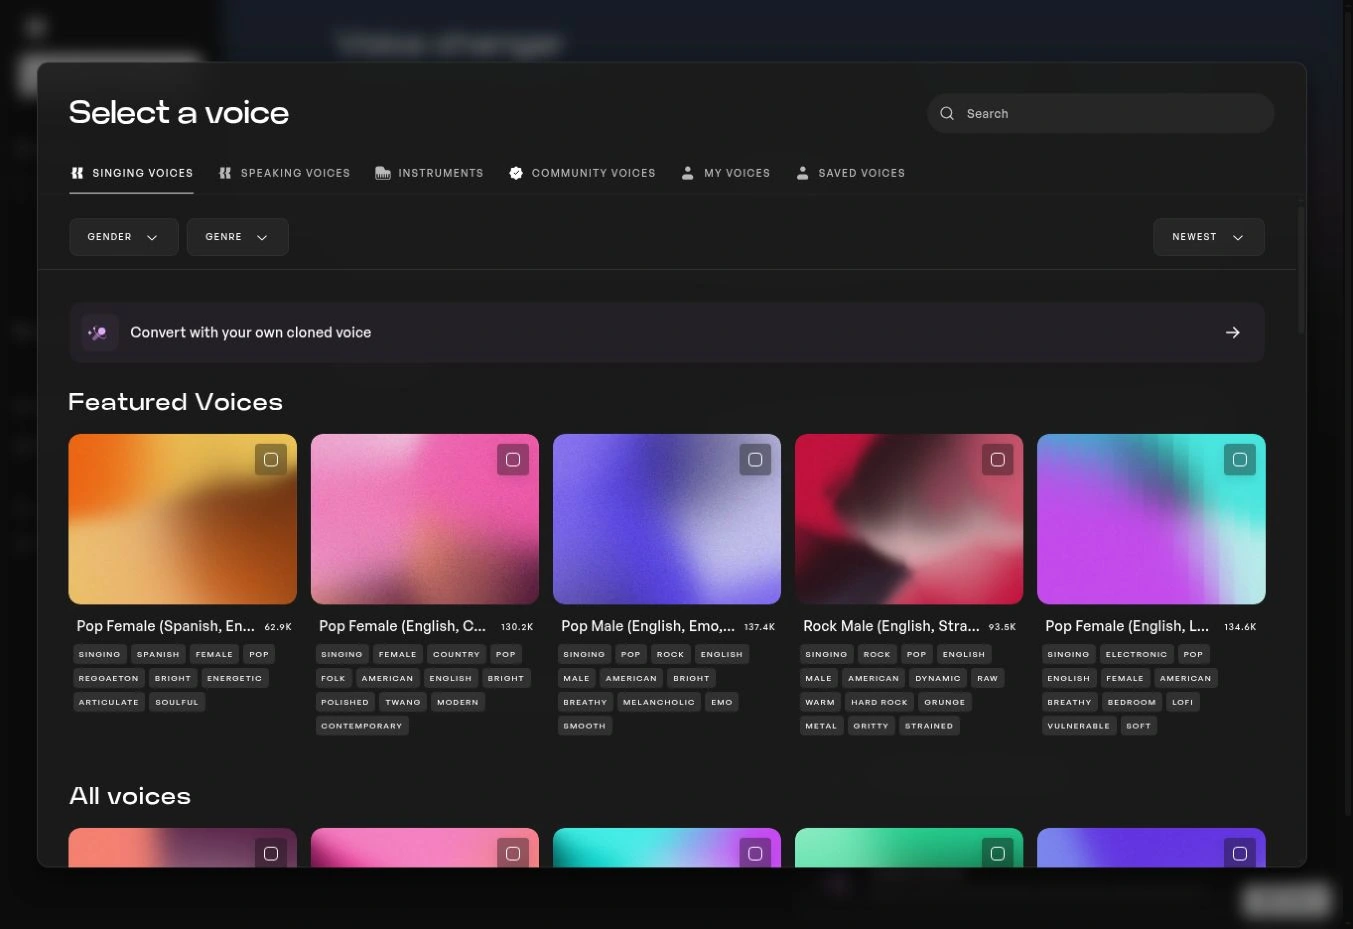Click the LOFI tag

[x=1183, y=702]
